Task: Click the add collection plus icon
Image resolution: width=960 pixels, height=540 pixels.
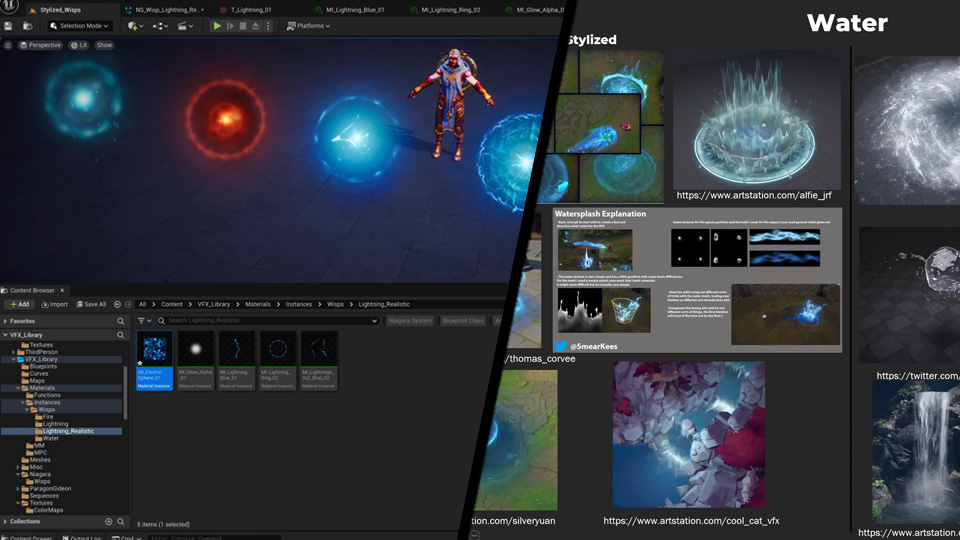Action: point(109,522)
